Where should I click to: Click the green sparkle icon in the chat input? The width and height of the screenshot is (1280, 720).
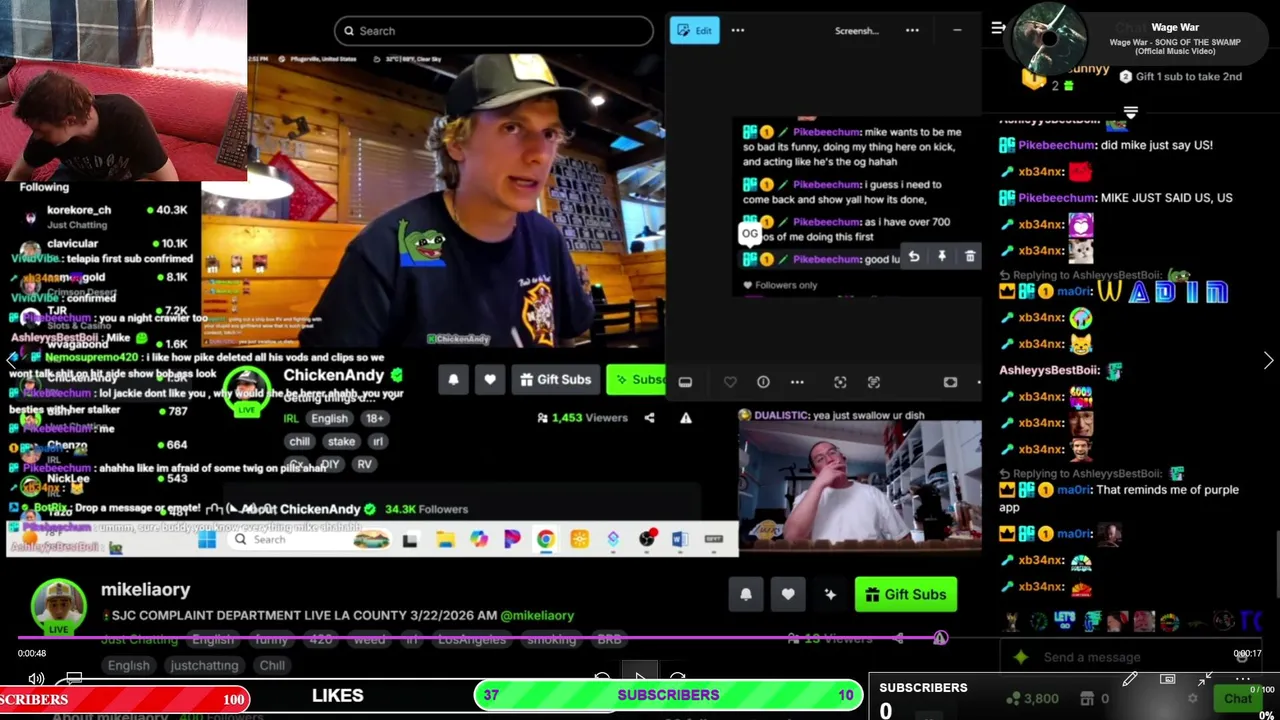coord(1020,657)
